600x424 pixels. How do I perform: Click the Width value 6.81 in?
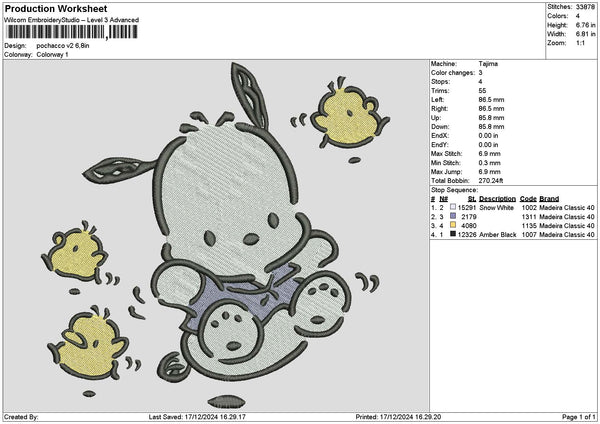tap(586, 34)
